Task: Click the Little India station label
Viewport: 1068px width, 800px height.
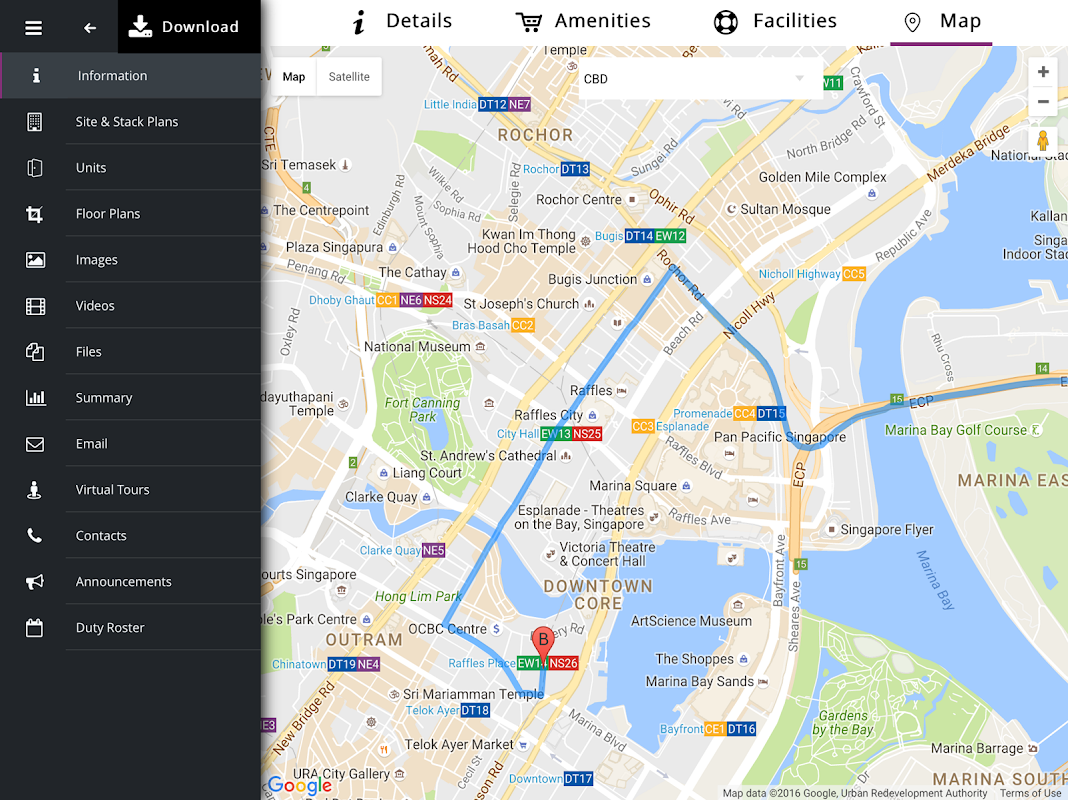Action: [x=450, y=104]
